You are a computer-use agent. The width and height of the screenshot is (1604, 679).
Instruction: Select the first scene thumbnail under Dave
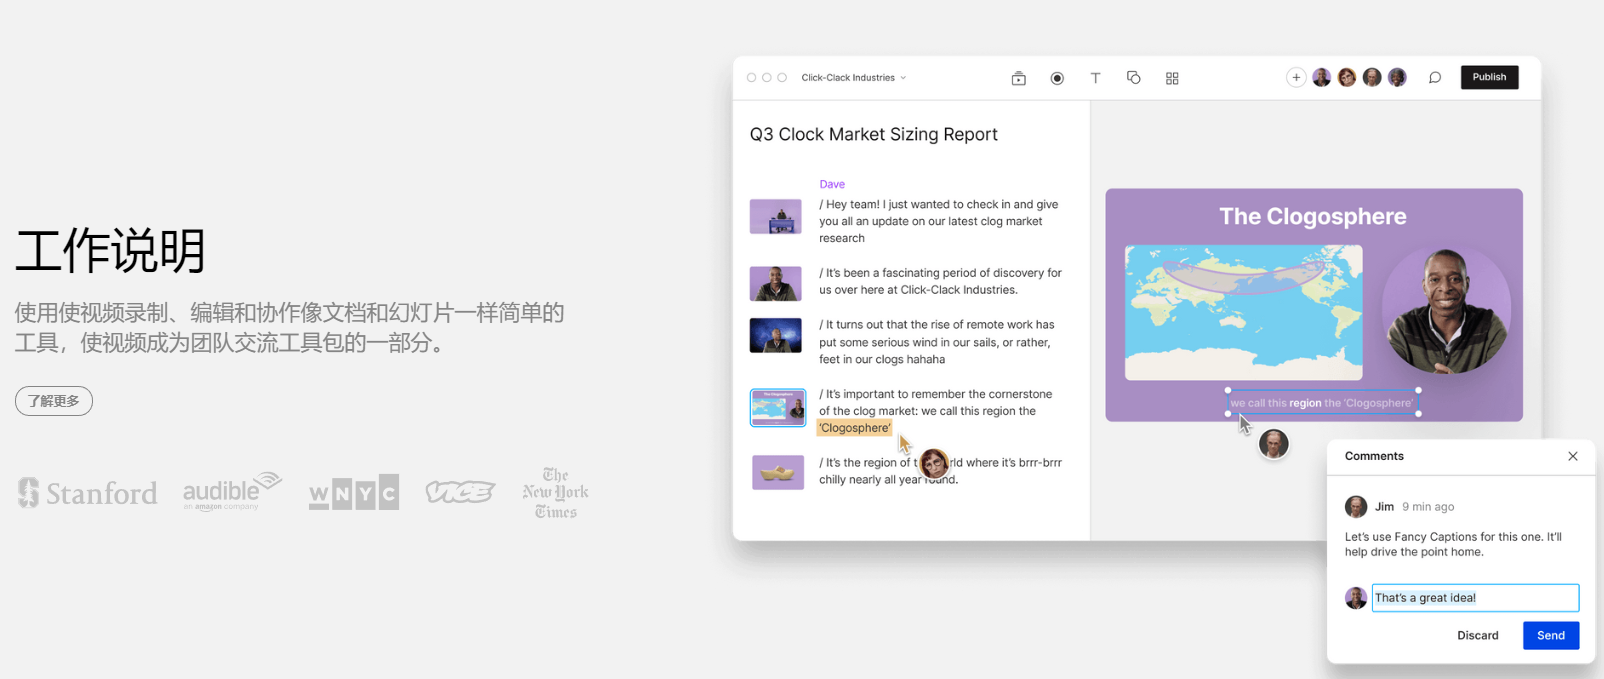coord(775,217)
